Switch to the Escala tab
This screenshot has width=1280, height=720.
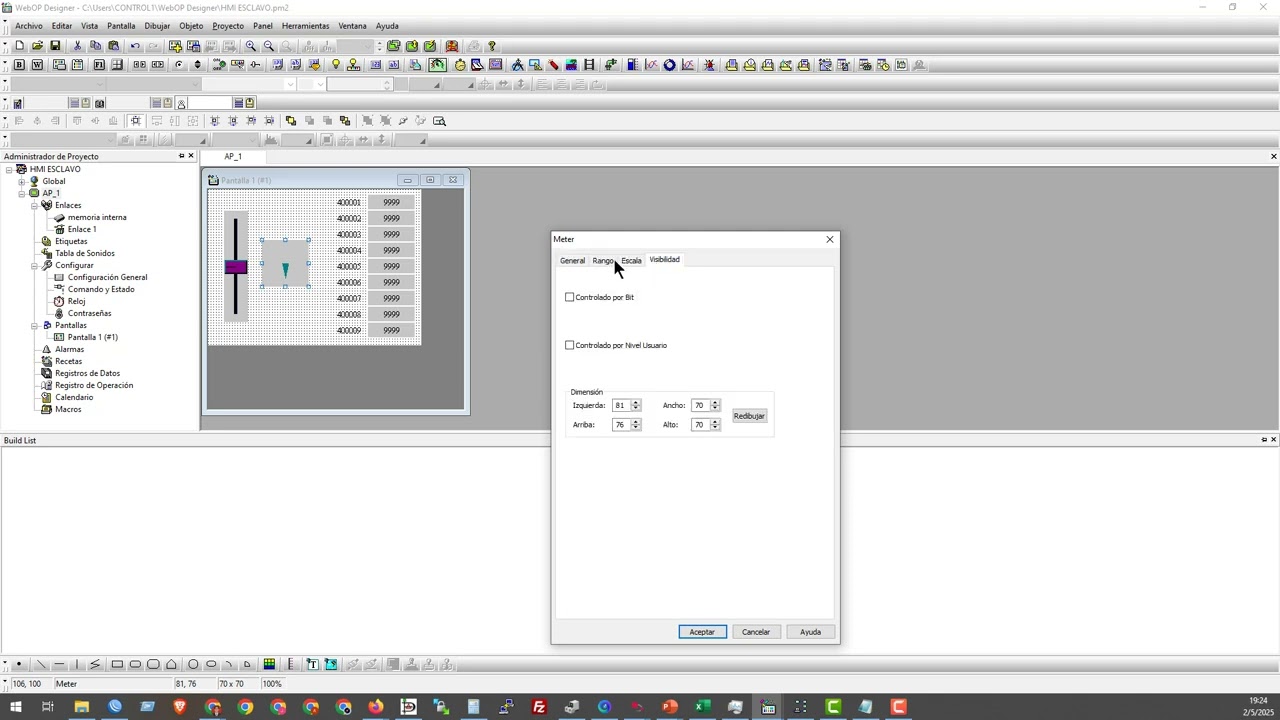click(x=631, y=261)
